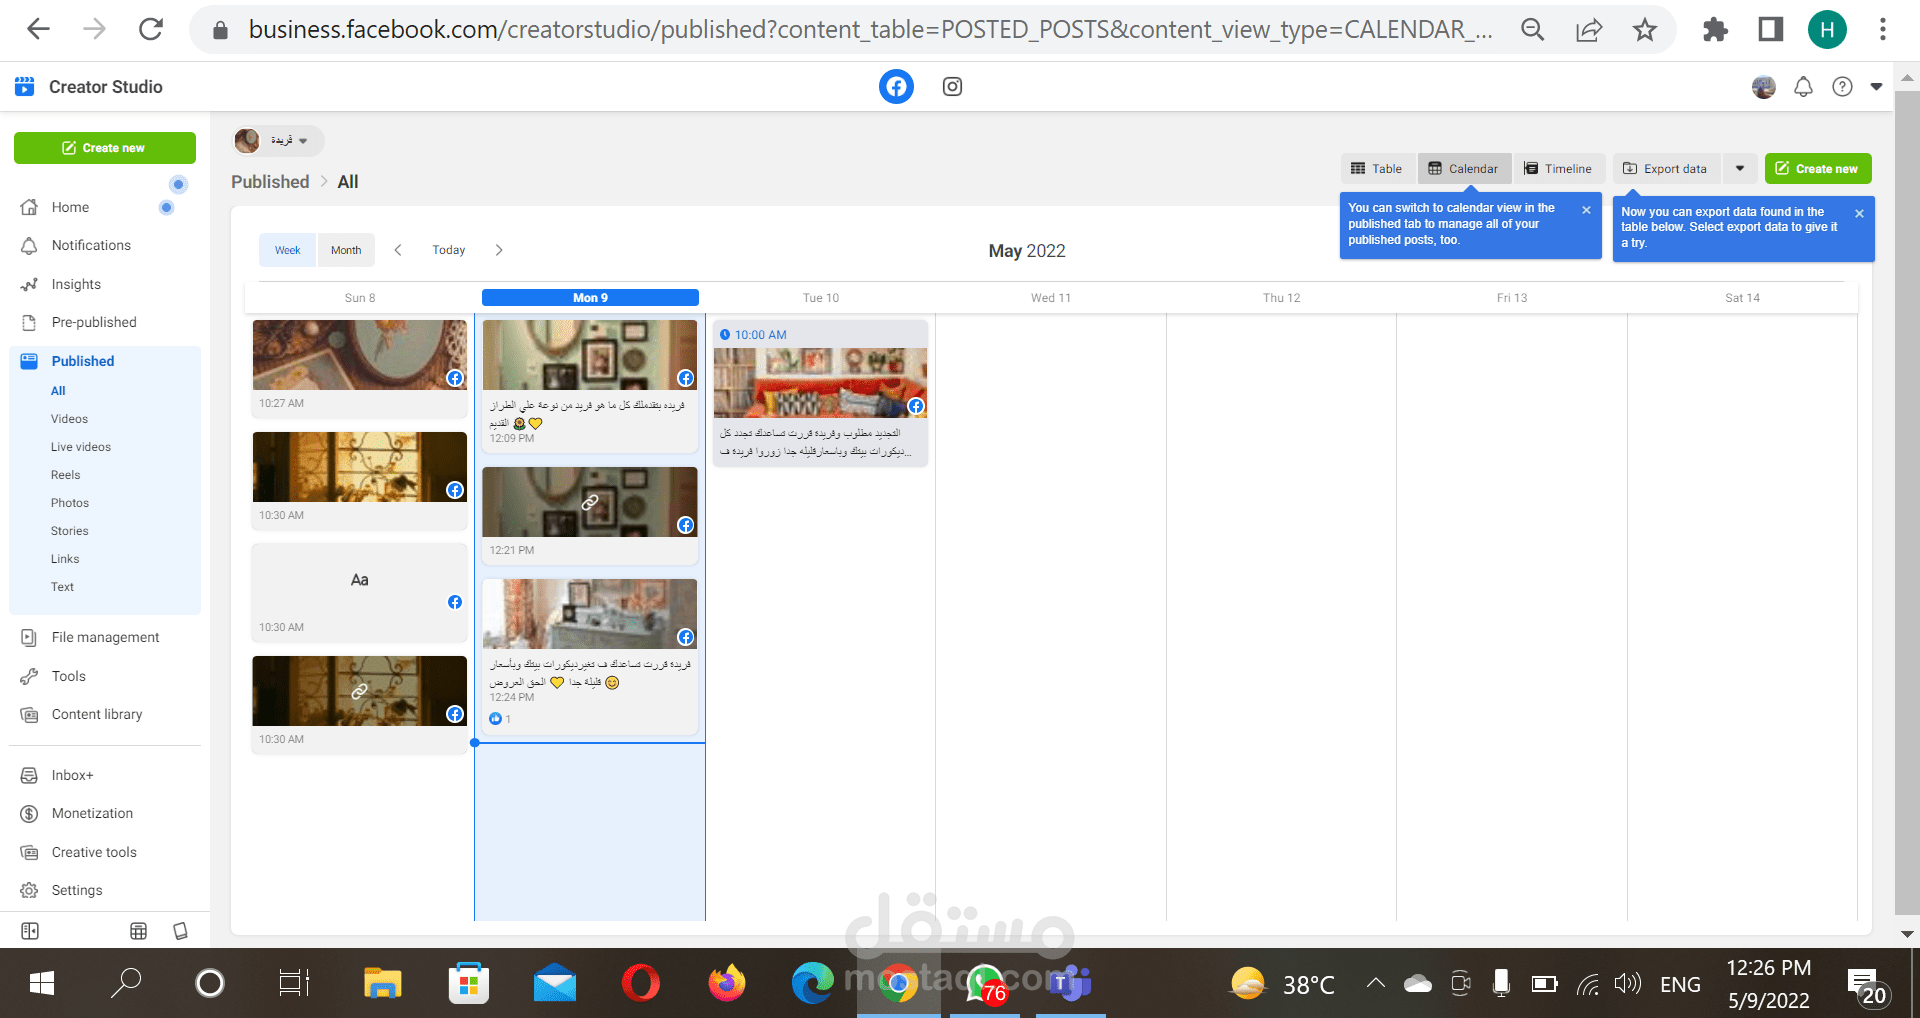Go to the next week

coord(499,250)
